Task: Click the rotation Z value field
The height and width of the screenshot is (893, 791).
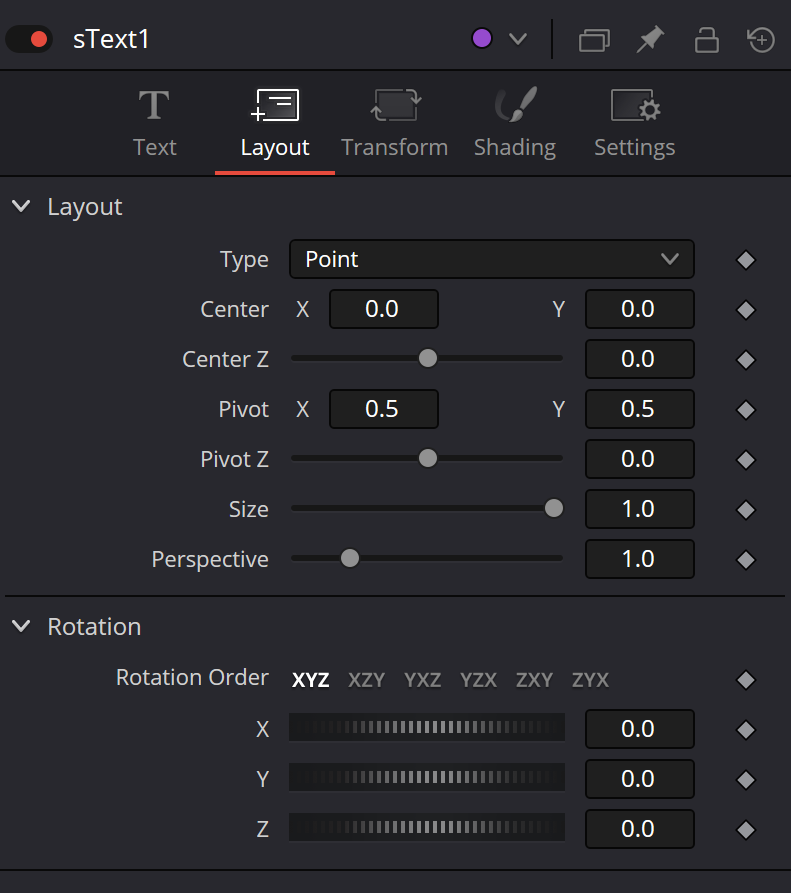Action: point(640,829)
